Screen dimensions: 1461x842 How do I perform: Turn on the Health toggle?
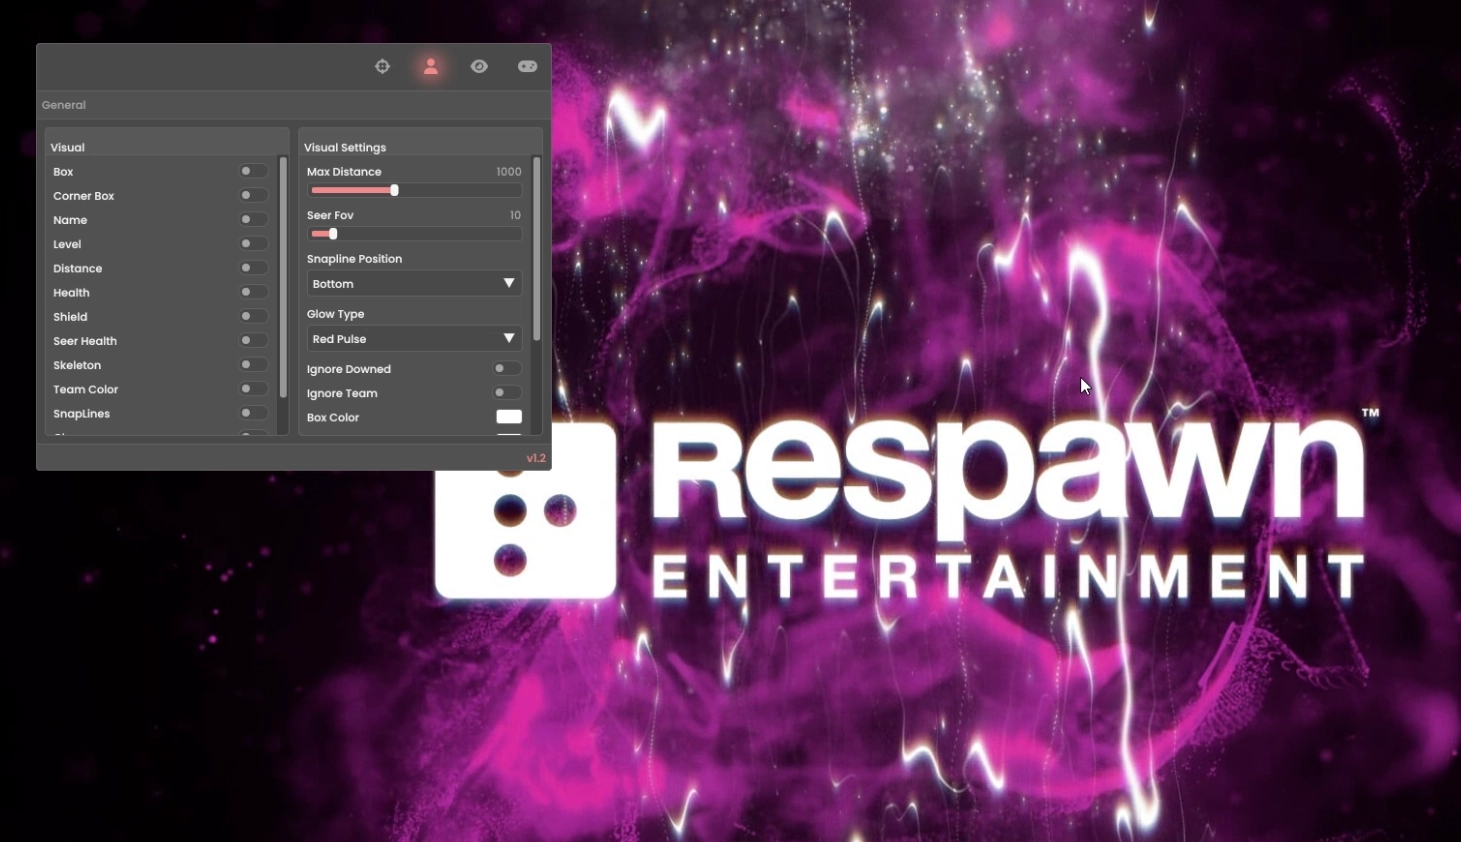tap(252, 292)
